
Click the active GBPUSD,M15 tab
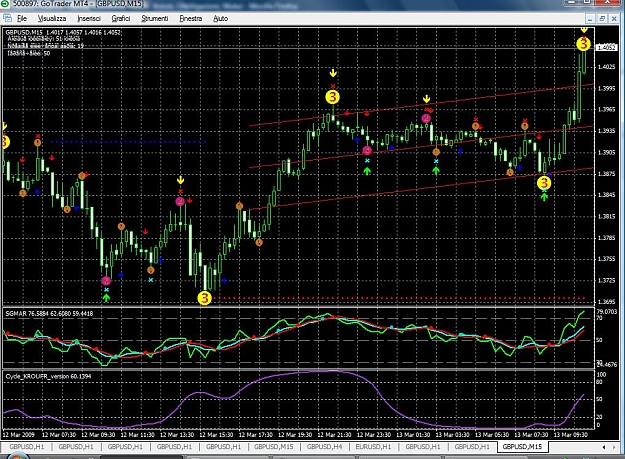pos(522,447)
